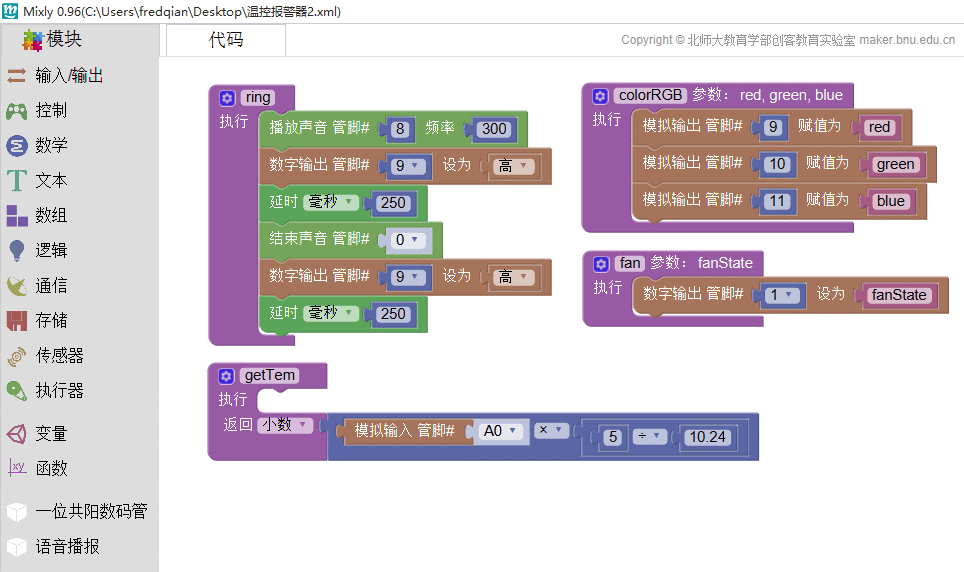Click gear icon on the fan function block
This screenshot has width=964, height=572.
click(601, 264)
